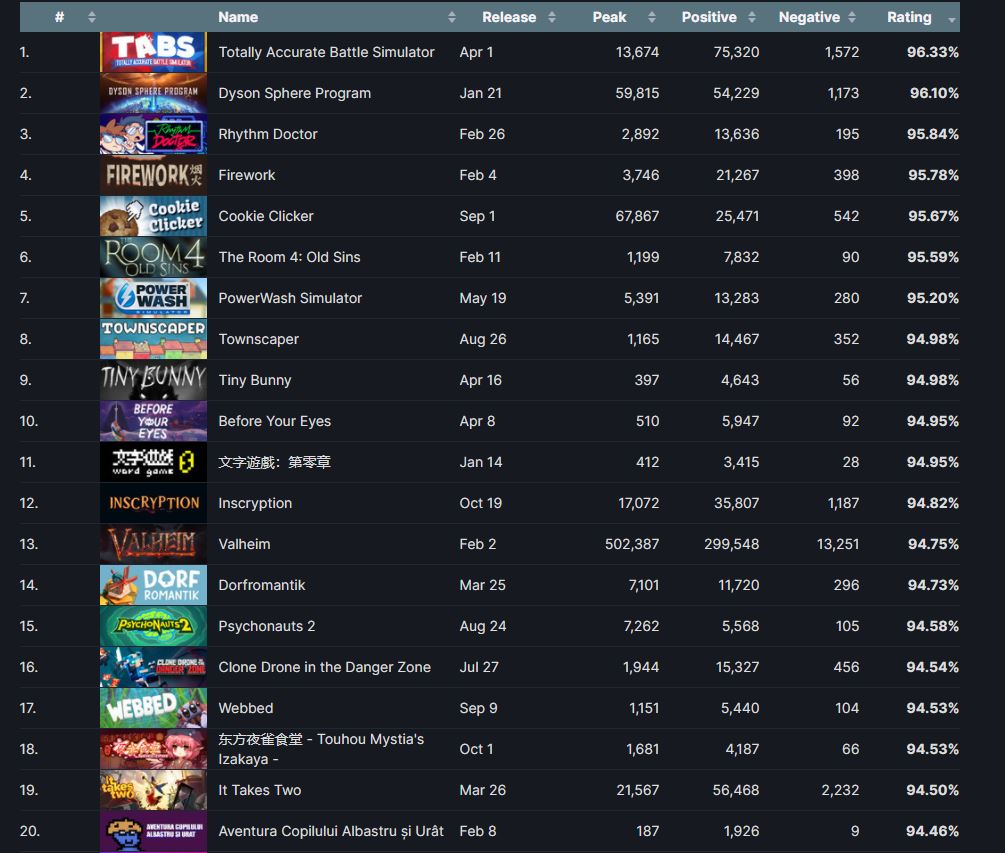The width and height of the screenshot is (1005, 853).
Task: Open the PowerWash Simulator logo image
Action: click(x=153, y=298)
